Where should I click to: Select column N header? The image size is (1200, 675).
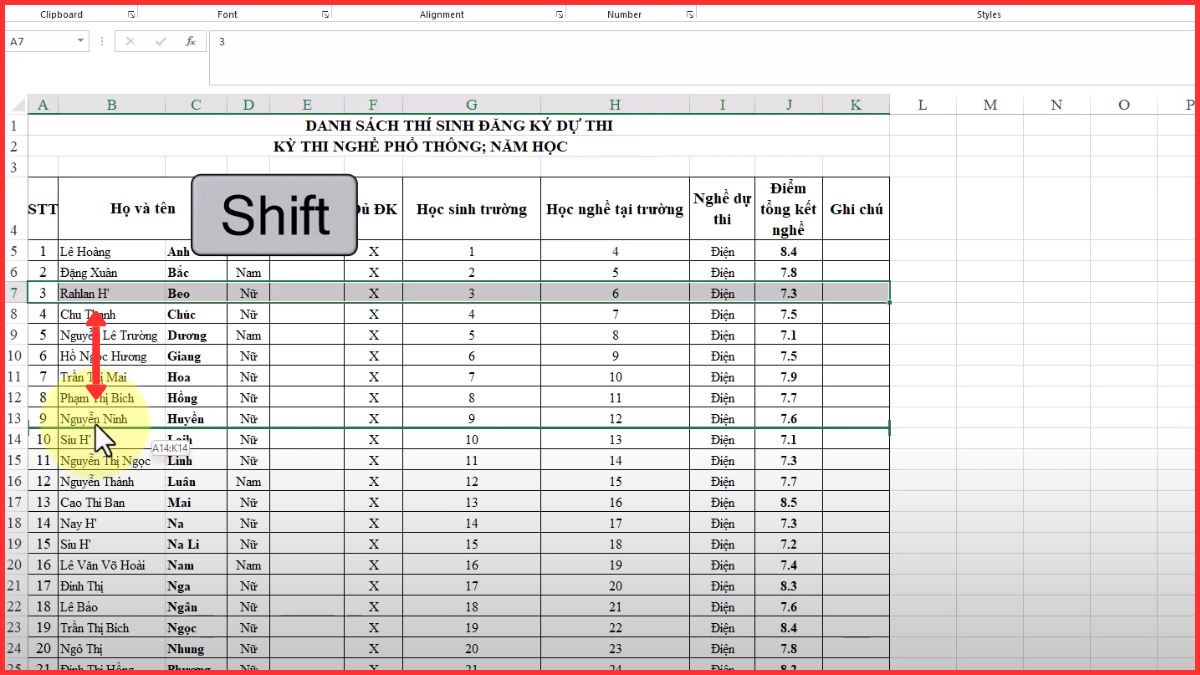1056,105
